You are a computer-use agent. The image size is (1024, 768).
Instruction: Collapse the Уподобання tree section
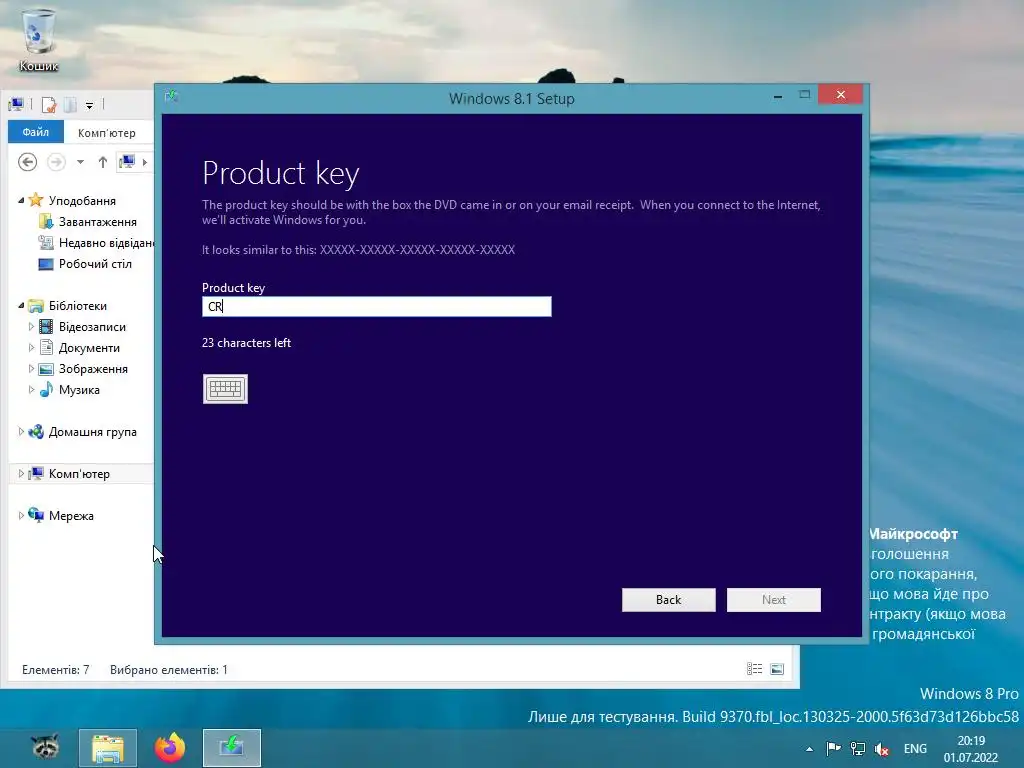click(x=21, y=200)
